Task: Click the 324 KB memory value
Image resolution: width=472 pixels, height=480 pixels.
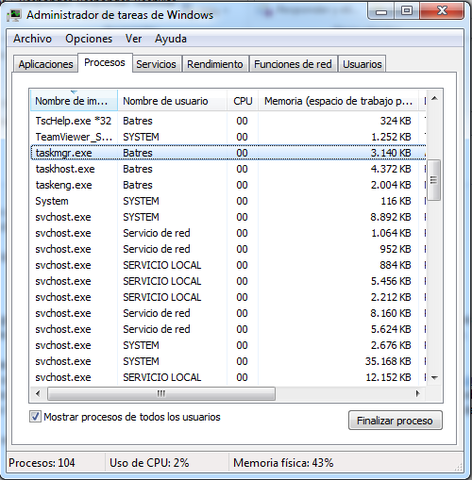Action: click(396, 121)
